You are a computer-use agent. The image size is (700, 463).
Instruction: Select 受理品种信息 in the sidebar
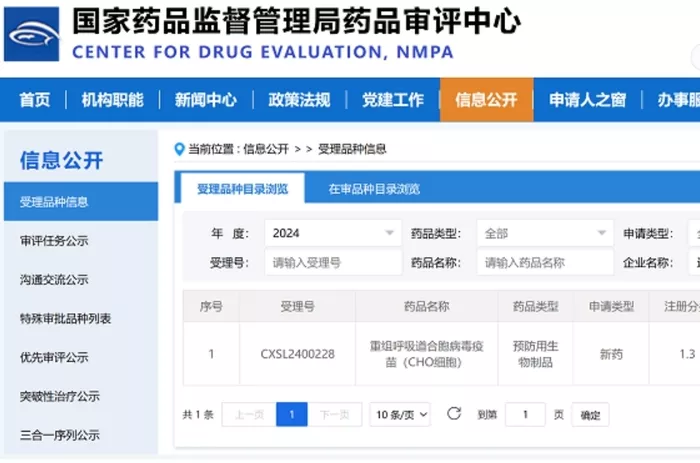pos(81,202)
